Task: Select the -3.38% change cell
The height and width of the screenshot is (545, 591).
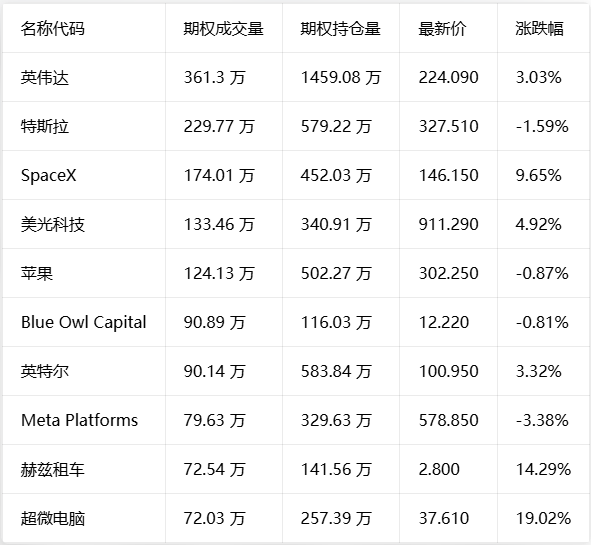Action: click(x=542, y=420)
